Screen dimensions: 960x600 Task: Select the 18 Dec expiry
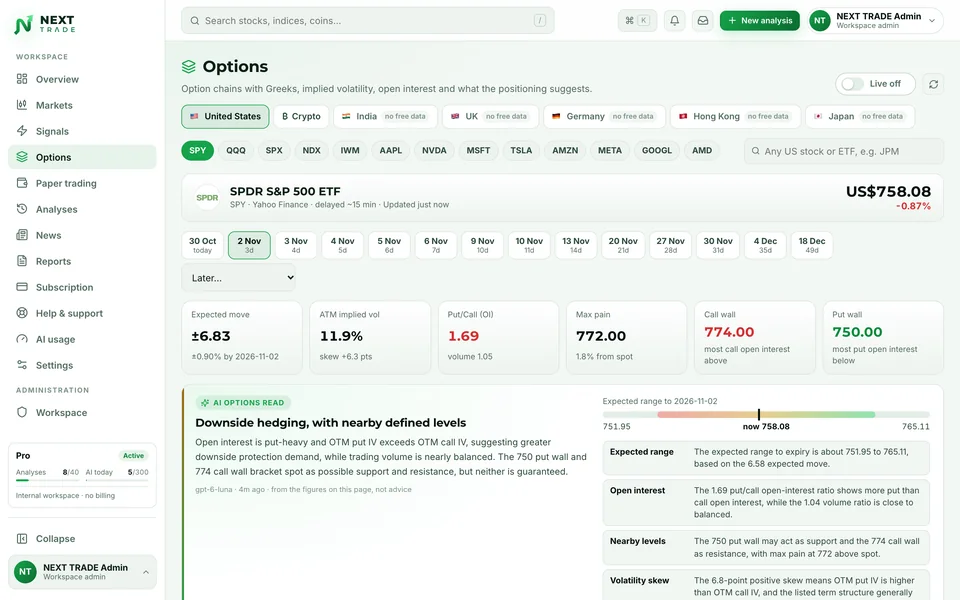[812, 245]
